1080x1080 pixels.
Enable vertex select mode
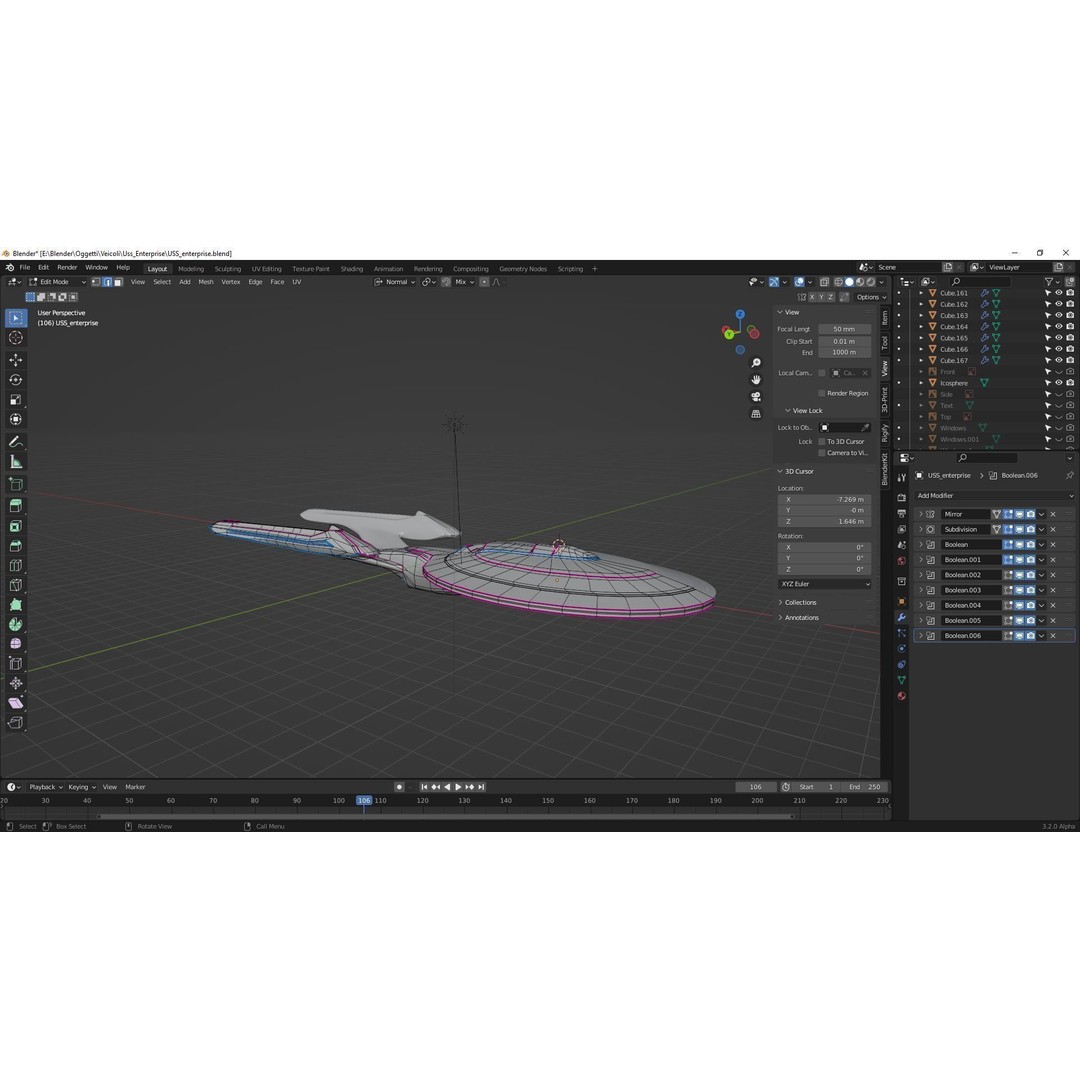[96, 282]
